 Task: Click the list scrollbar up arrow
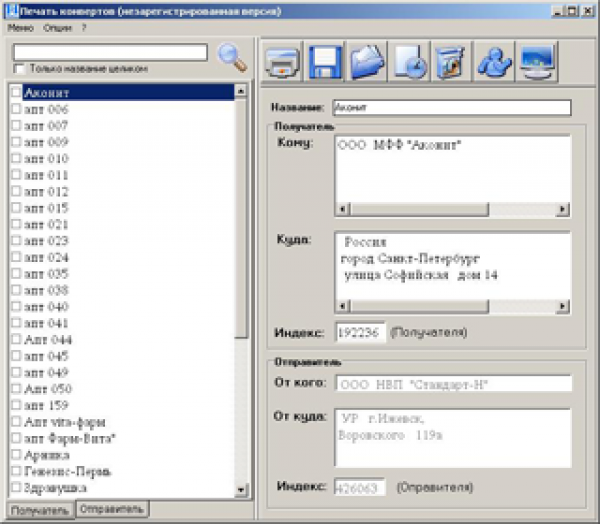pyautogui.click(x=241, y=91)
